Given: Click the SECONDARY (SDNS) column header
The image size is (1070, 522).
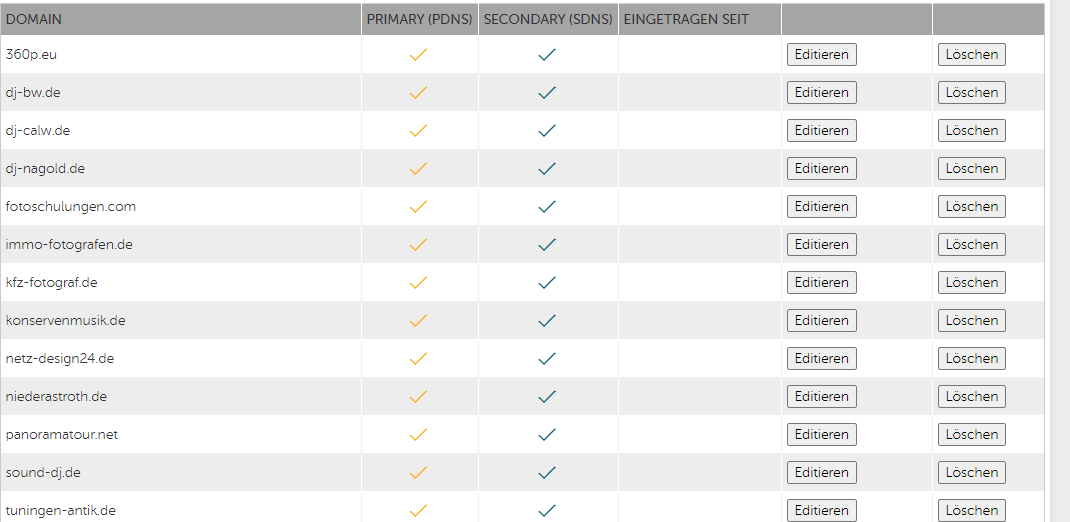Looking at the screenshot, I should click(x=547, y=19).
